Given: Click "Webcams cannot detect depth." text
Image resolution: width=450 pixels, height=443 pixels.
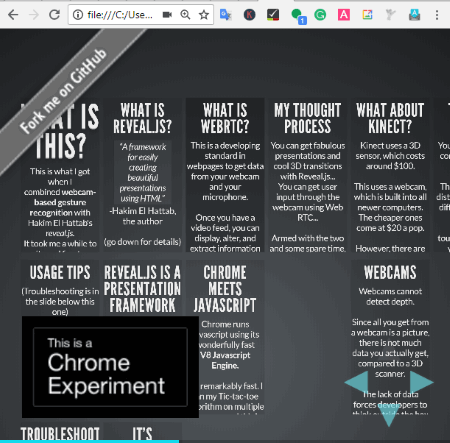Looking at the screenshot, I should tap(390, 296).
